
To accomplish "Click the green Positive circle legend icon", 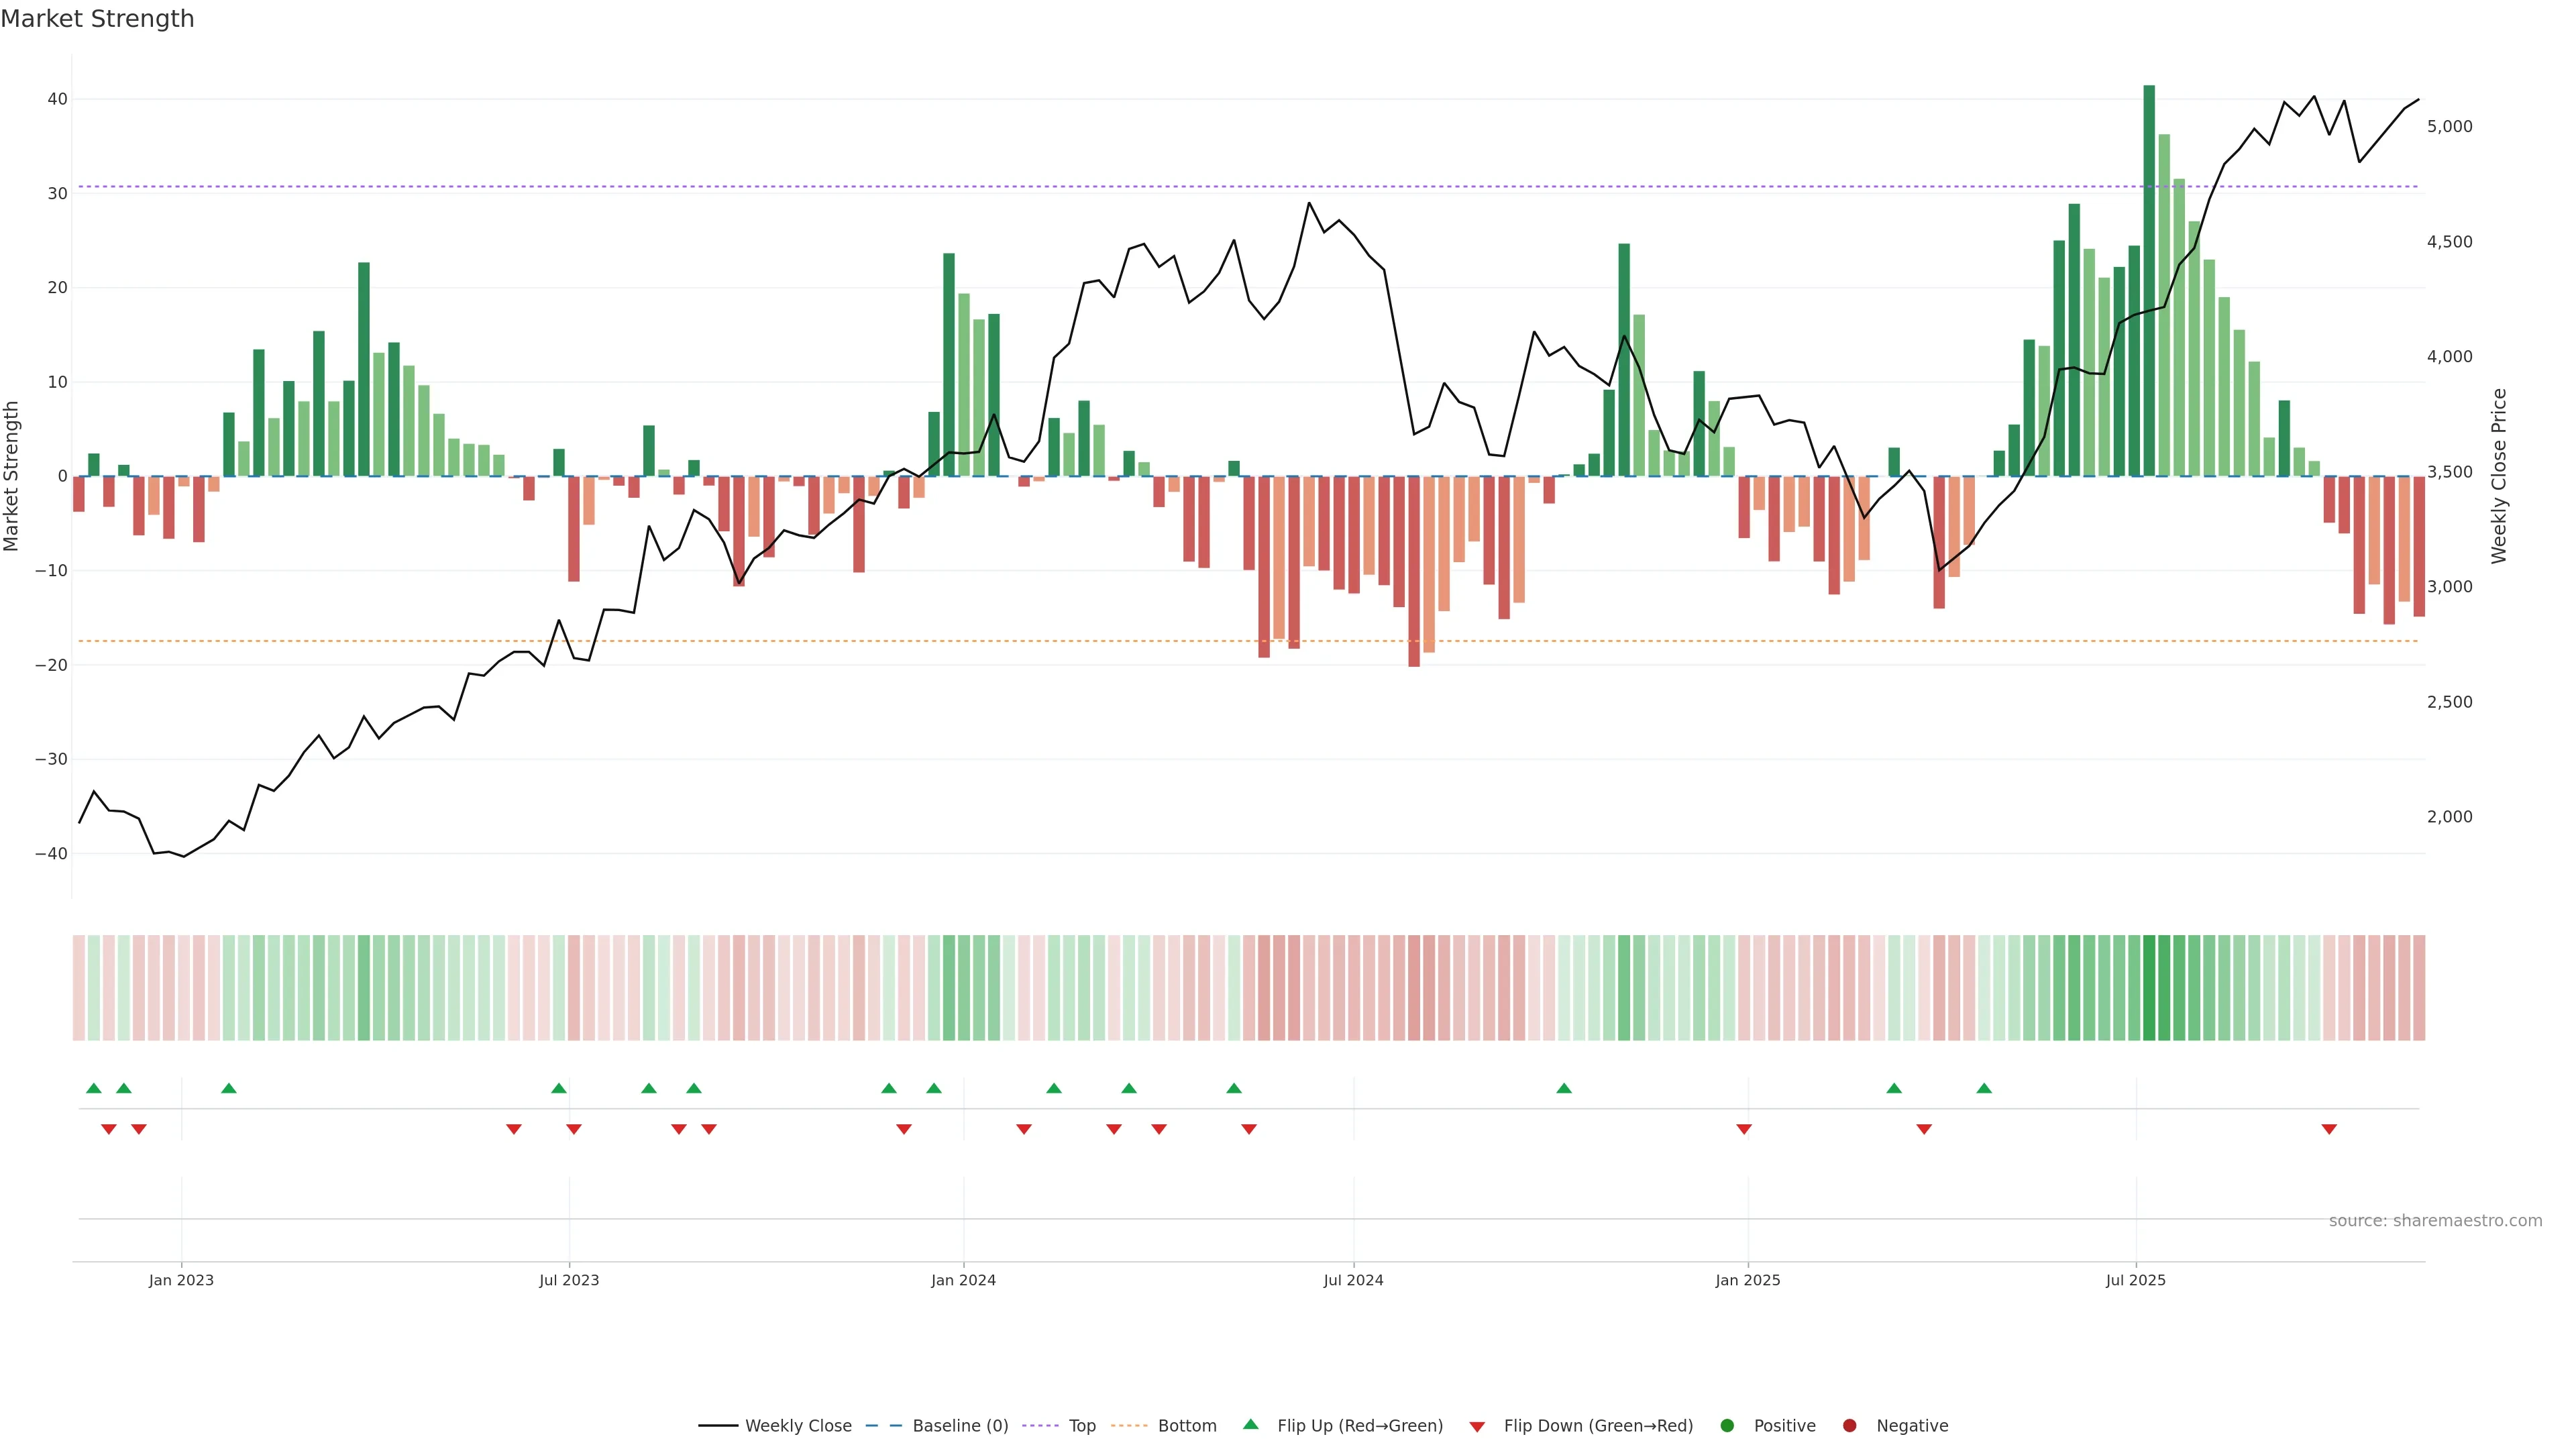I will click(1727, 1425).
